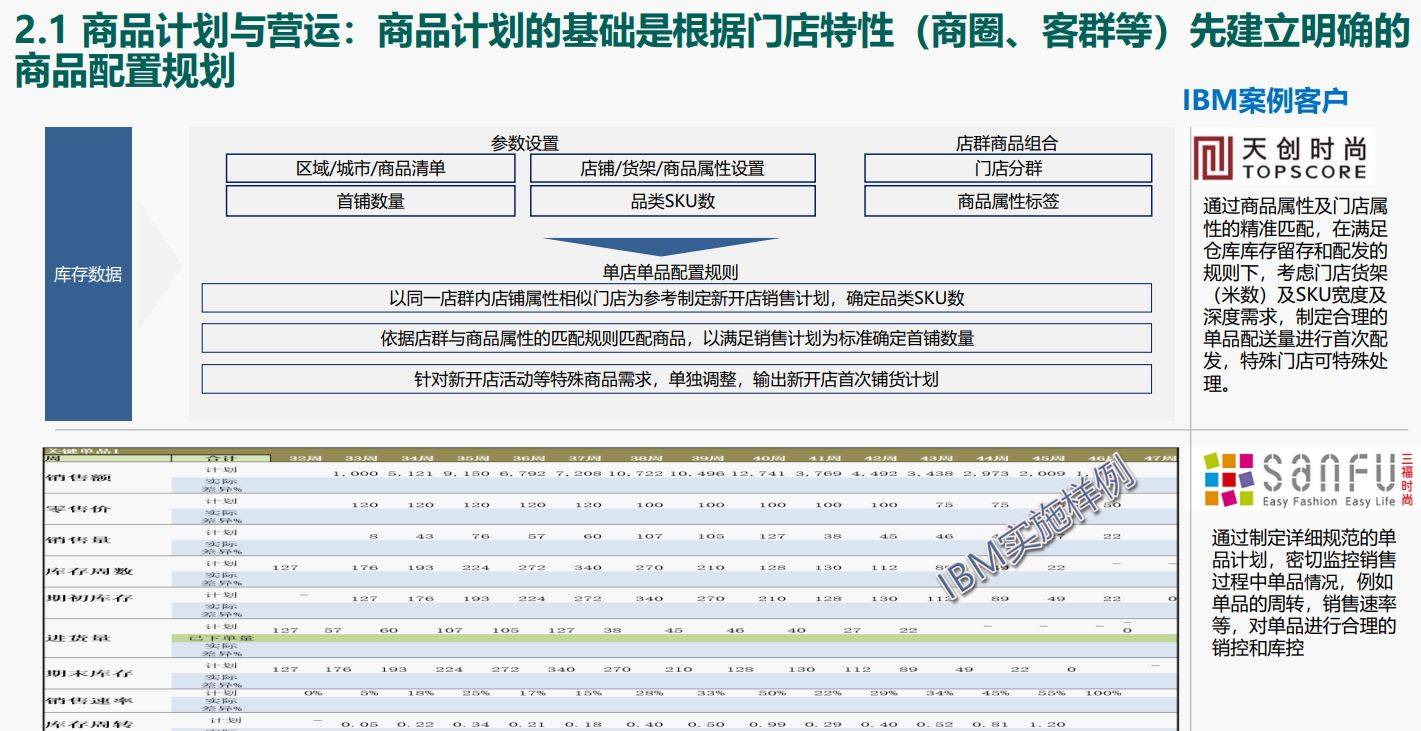
Task: Click the 0.99 inventory turnover cell
Action: pyautogui.click(x=768, y=724)
